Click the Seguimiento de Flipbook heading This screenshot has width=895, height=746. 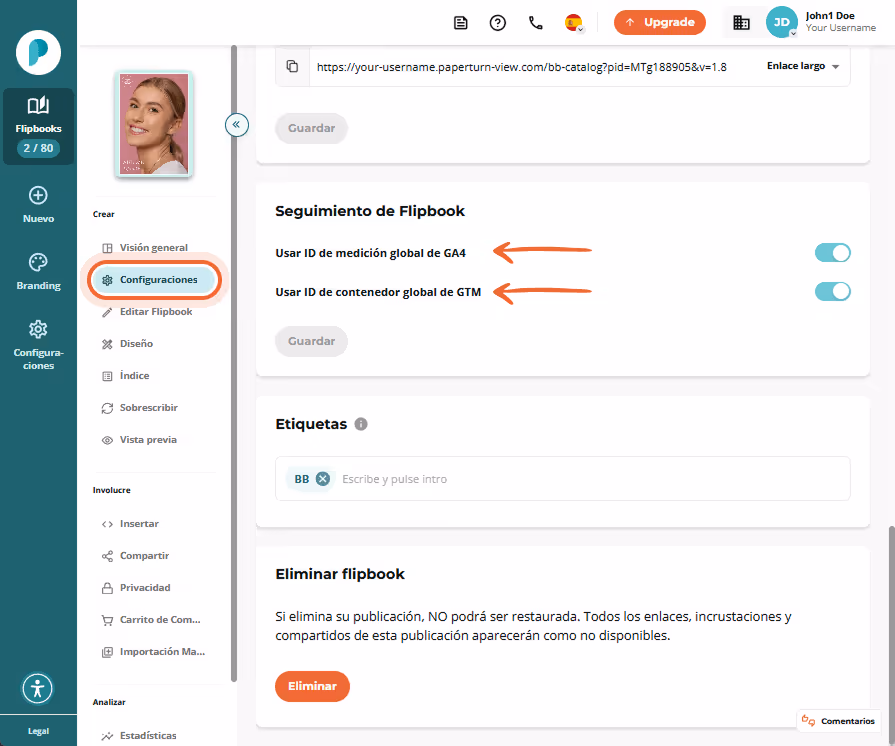[x=370, y=211]
